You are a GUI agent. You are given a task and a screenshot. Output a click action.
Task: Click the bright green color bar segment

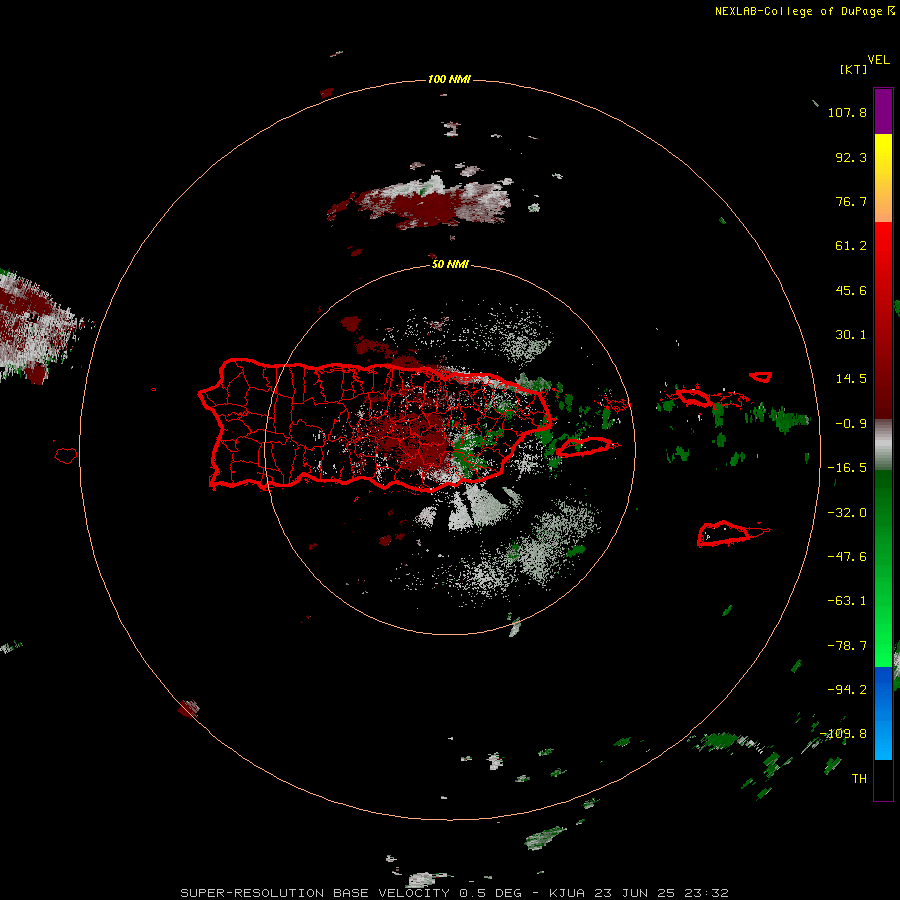(x=883, y=568)
